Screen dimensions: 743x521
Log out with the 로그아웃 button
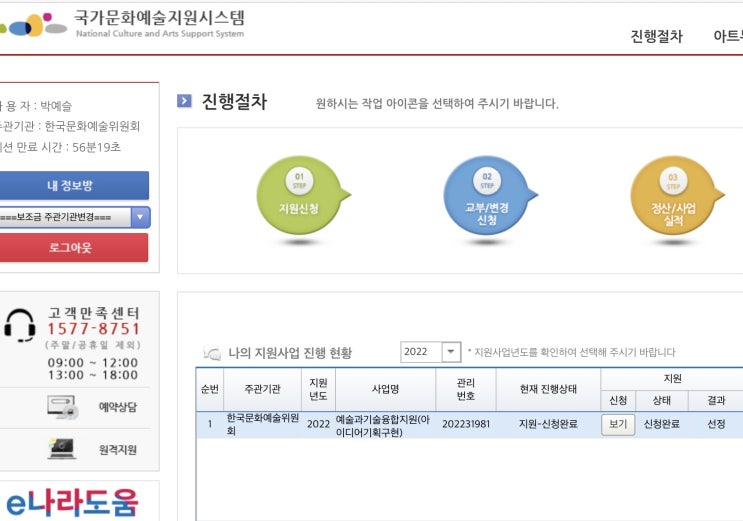point(72,248)
